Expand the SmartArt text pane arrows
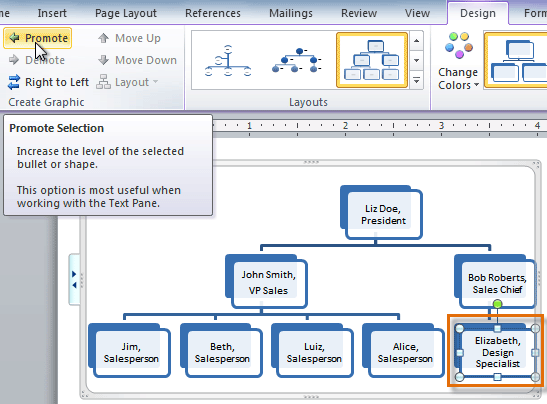Viewport: 547px width, 404px height. coord(74,279)
